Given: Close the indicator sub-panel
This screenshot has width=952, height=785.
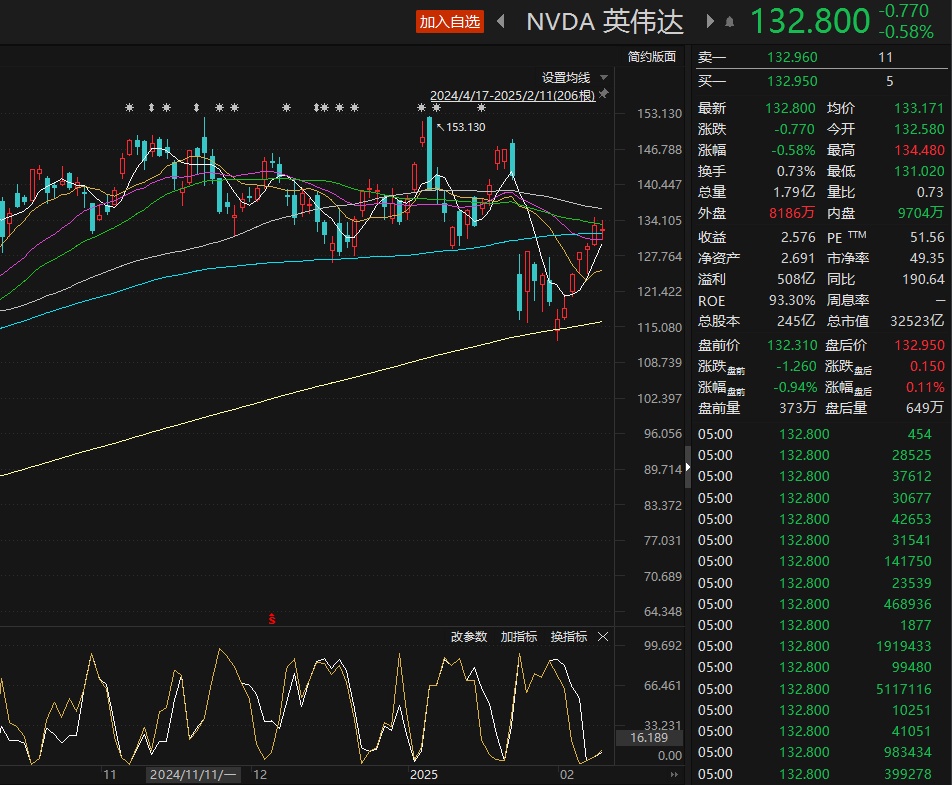Looking at the screenshot, I should click(x=603, y=637).
